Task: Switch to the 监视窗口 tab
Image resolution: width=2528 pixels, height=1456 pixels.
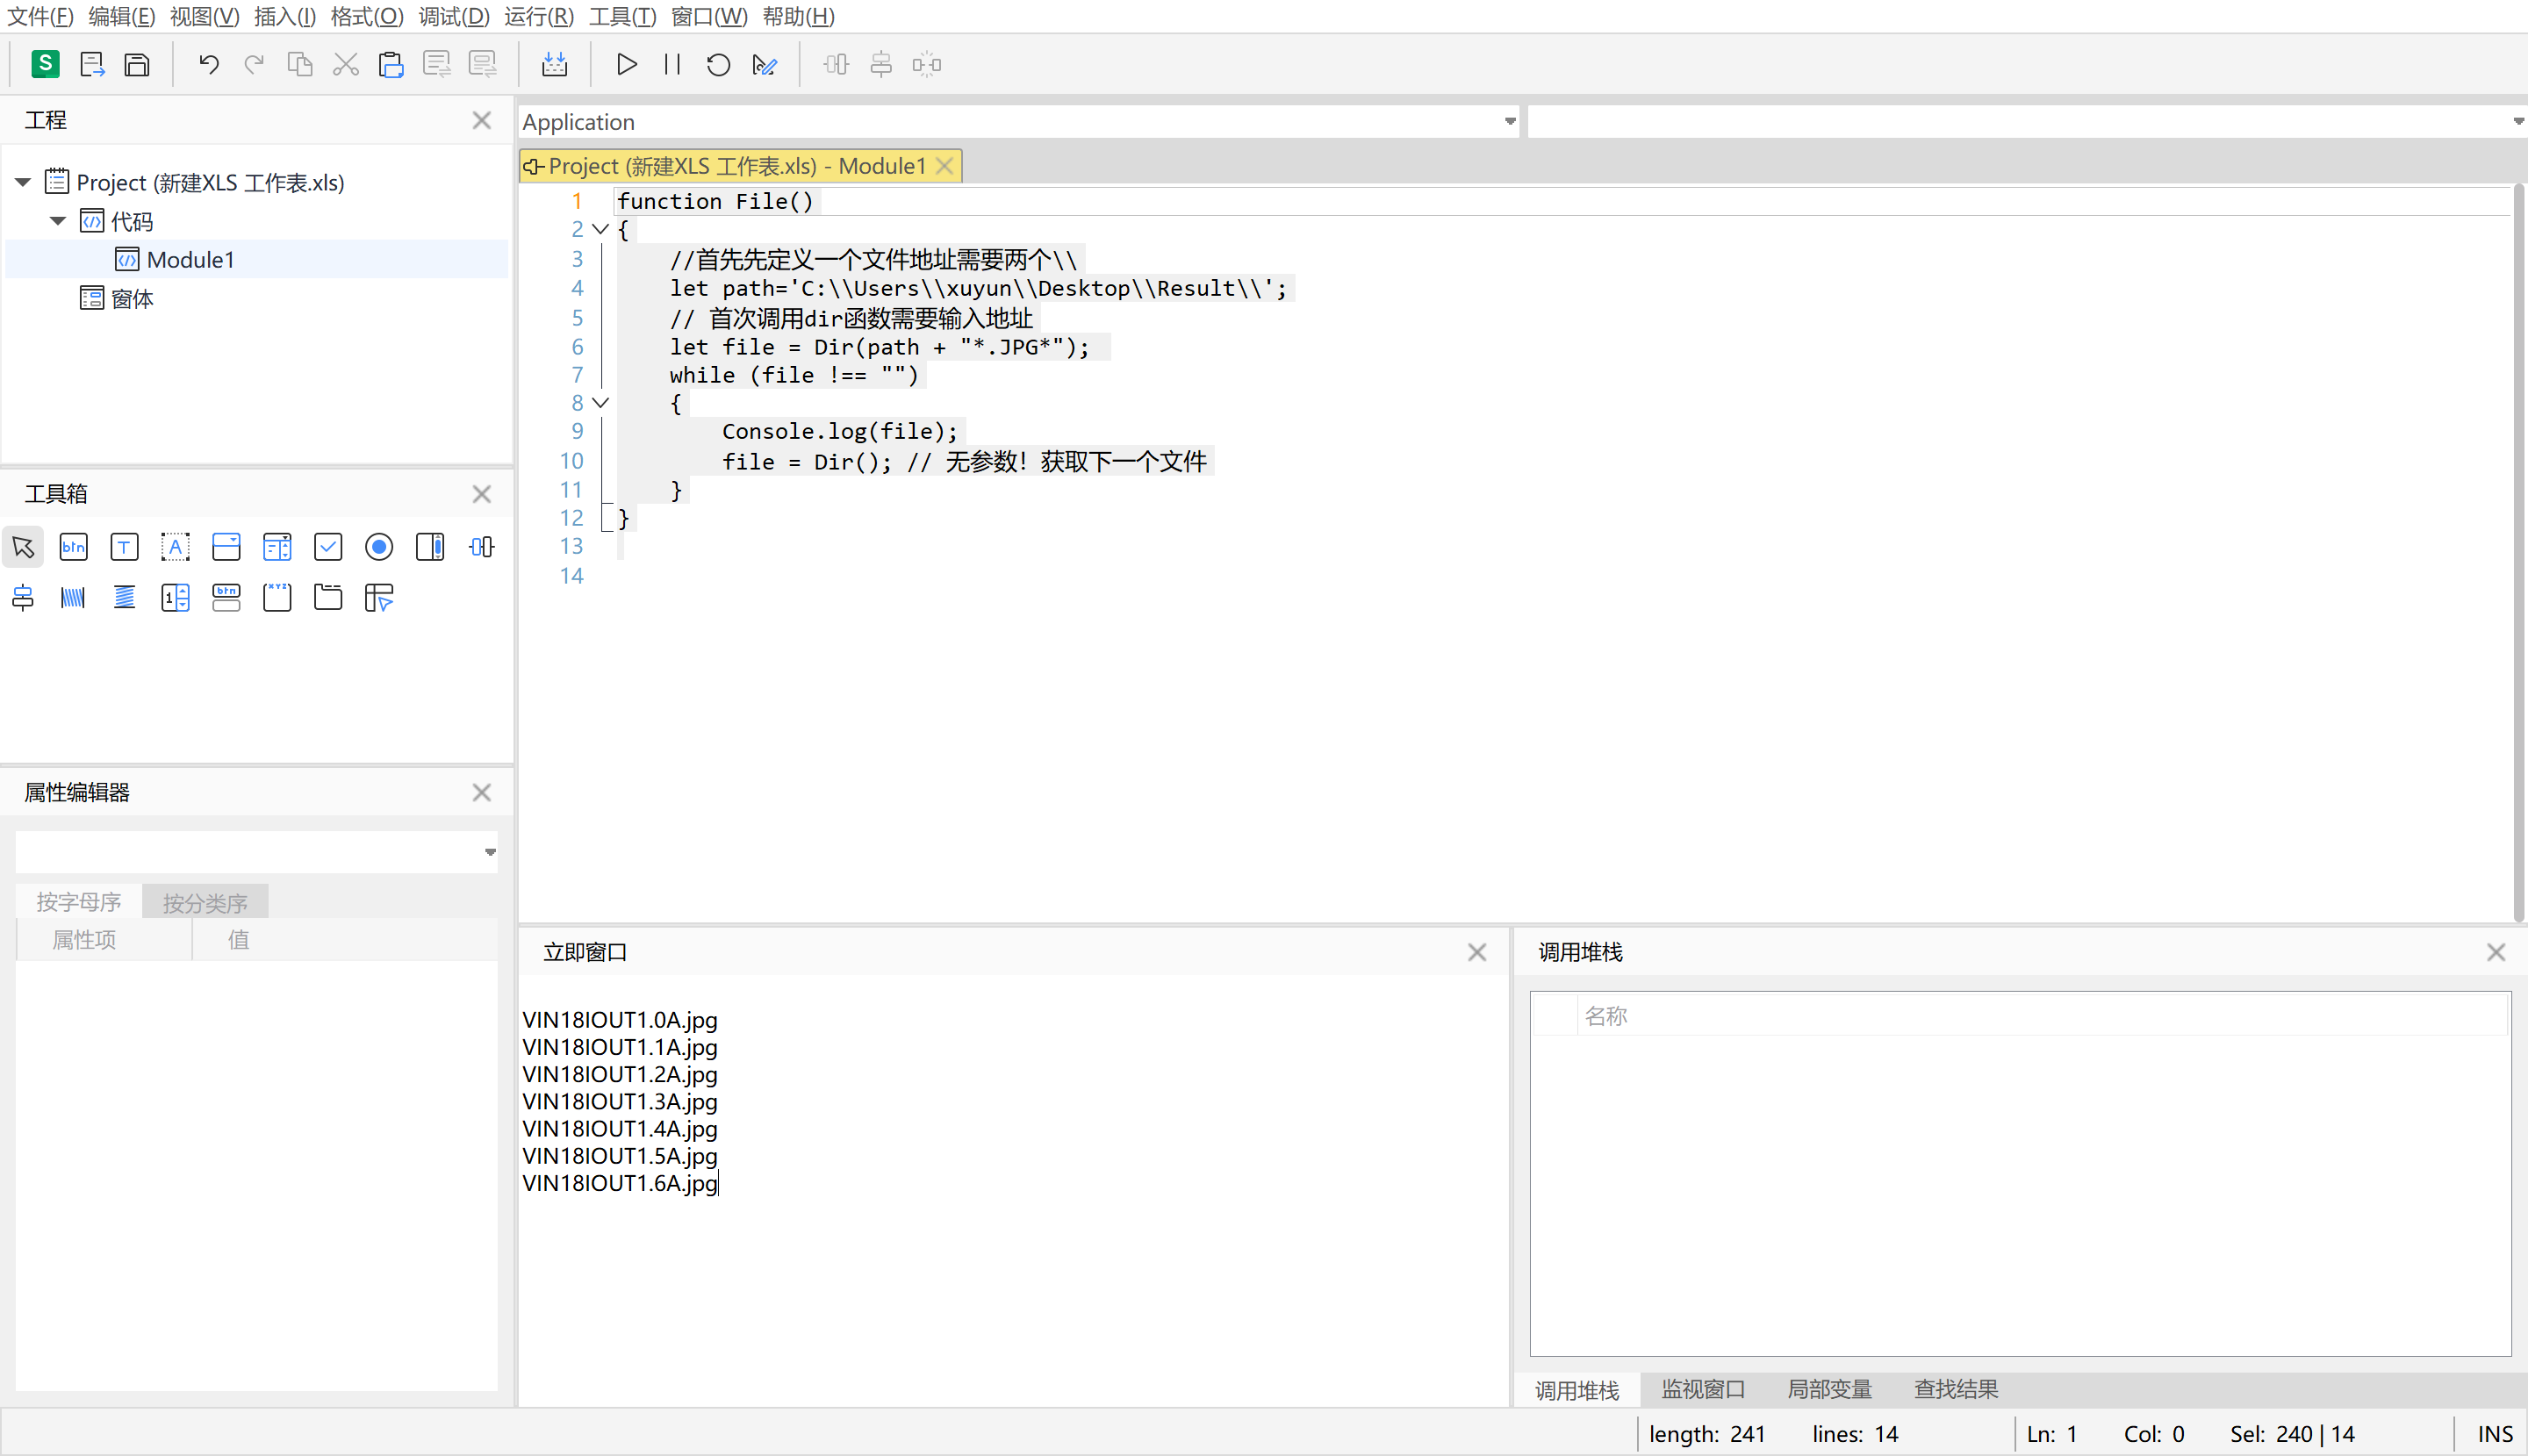Action: pos(1702,1389)
